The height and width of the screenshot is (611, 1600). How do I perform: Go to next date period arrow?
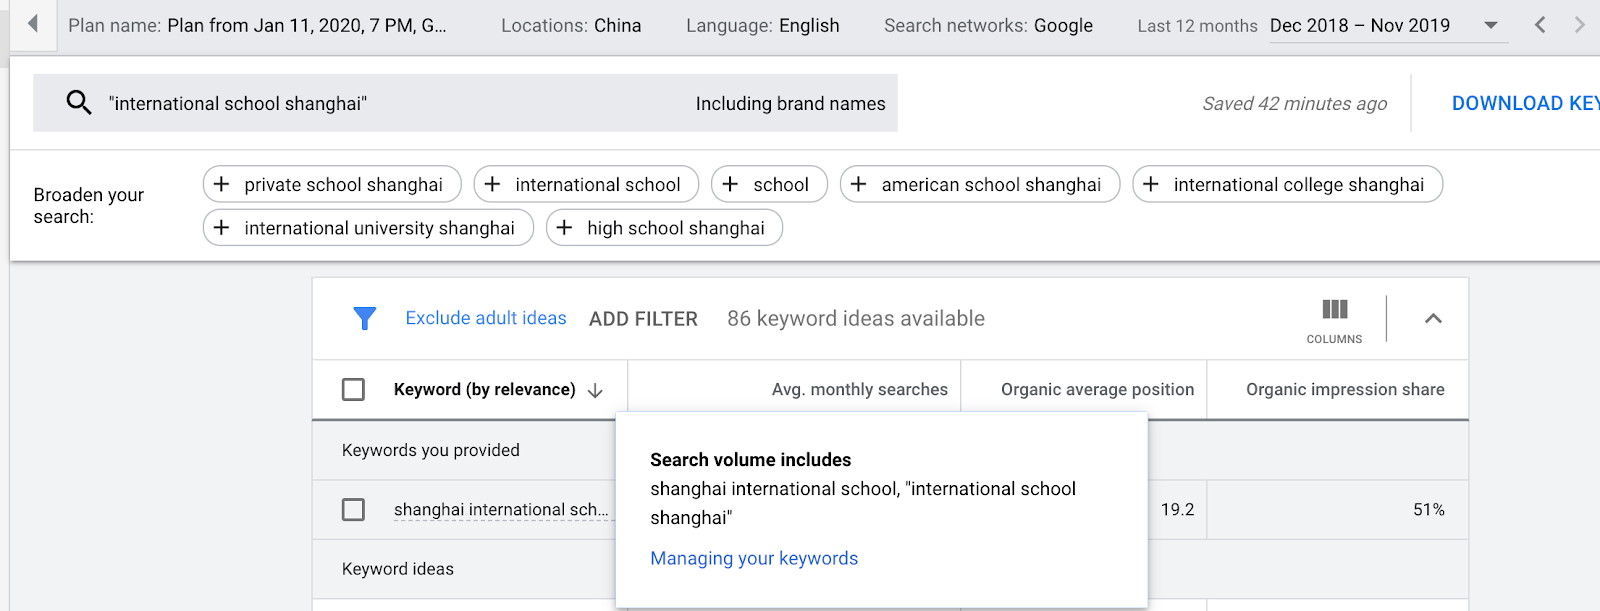[1579, 25]
